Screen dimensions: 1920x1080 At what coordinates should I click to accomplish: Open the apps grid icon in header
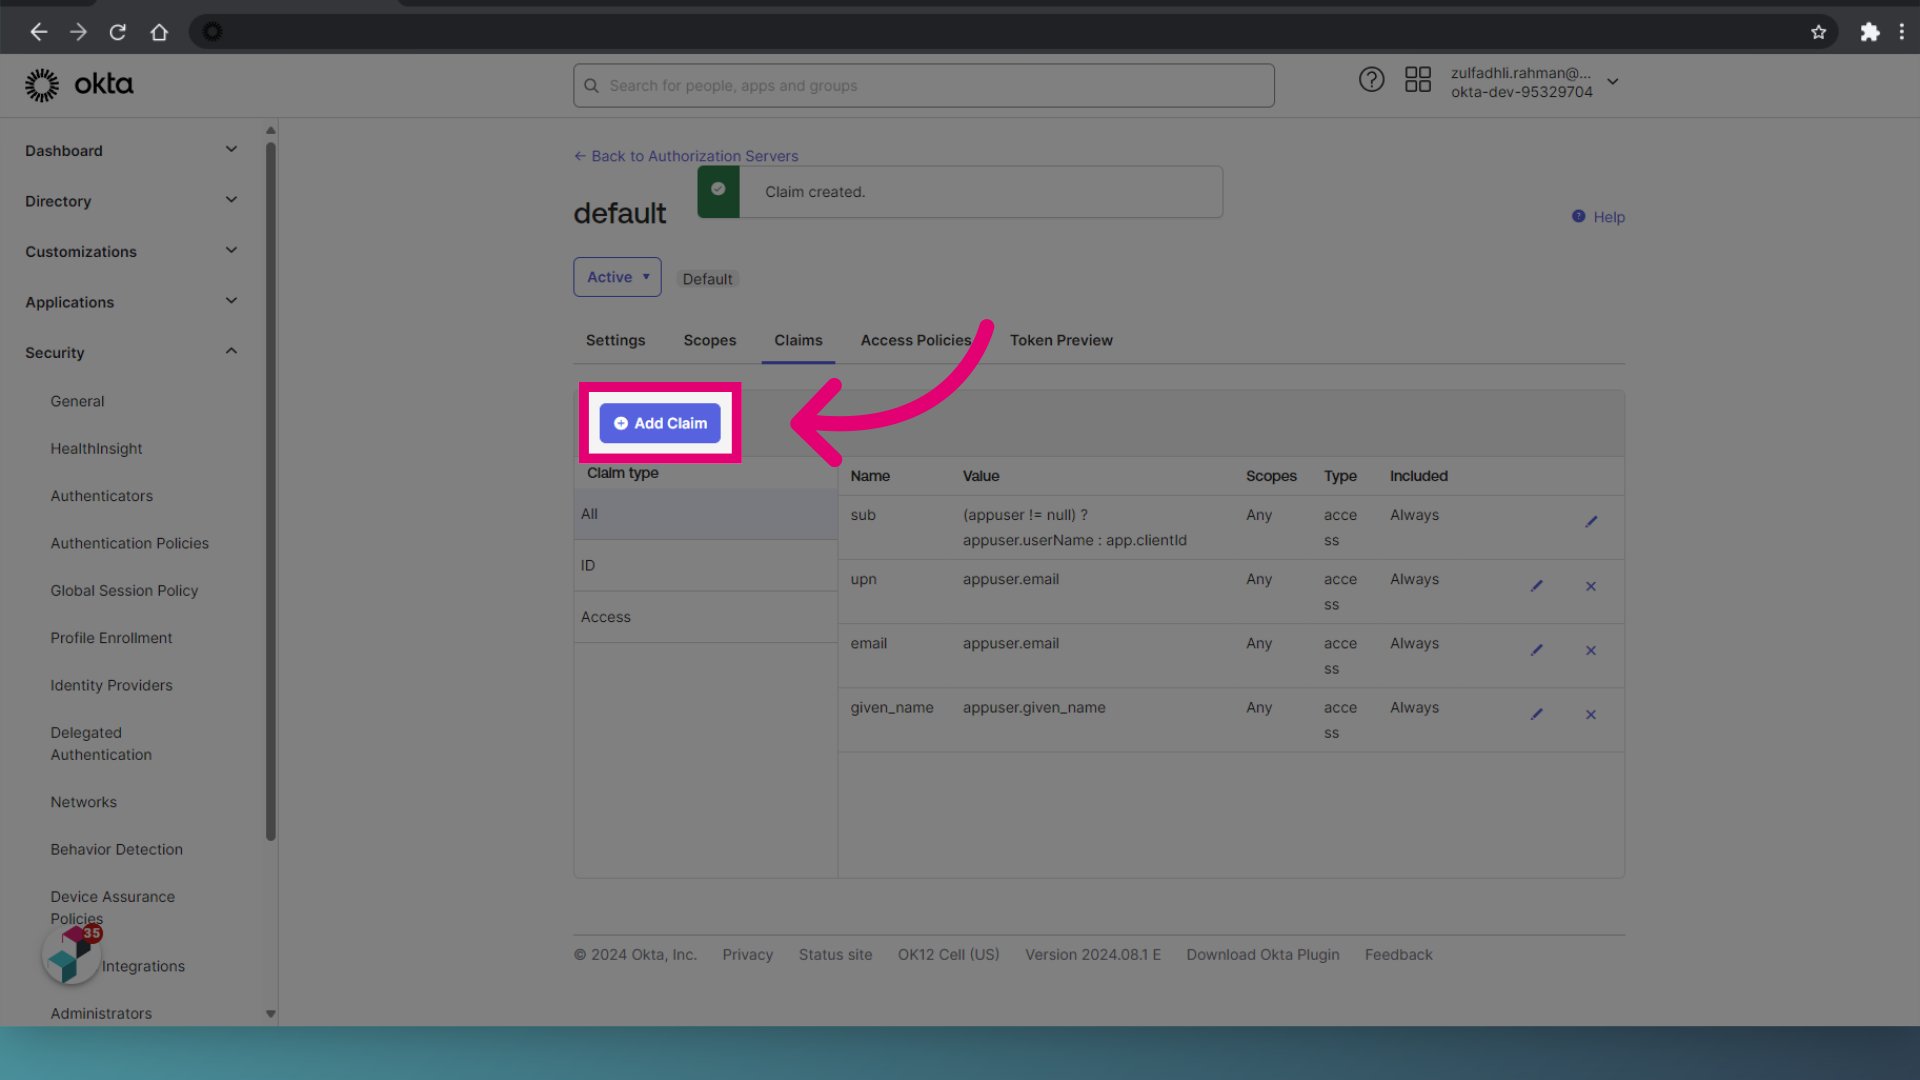click(1418, 80)
